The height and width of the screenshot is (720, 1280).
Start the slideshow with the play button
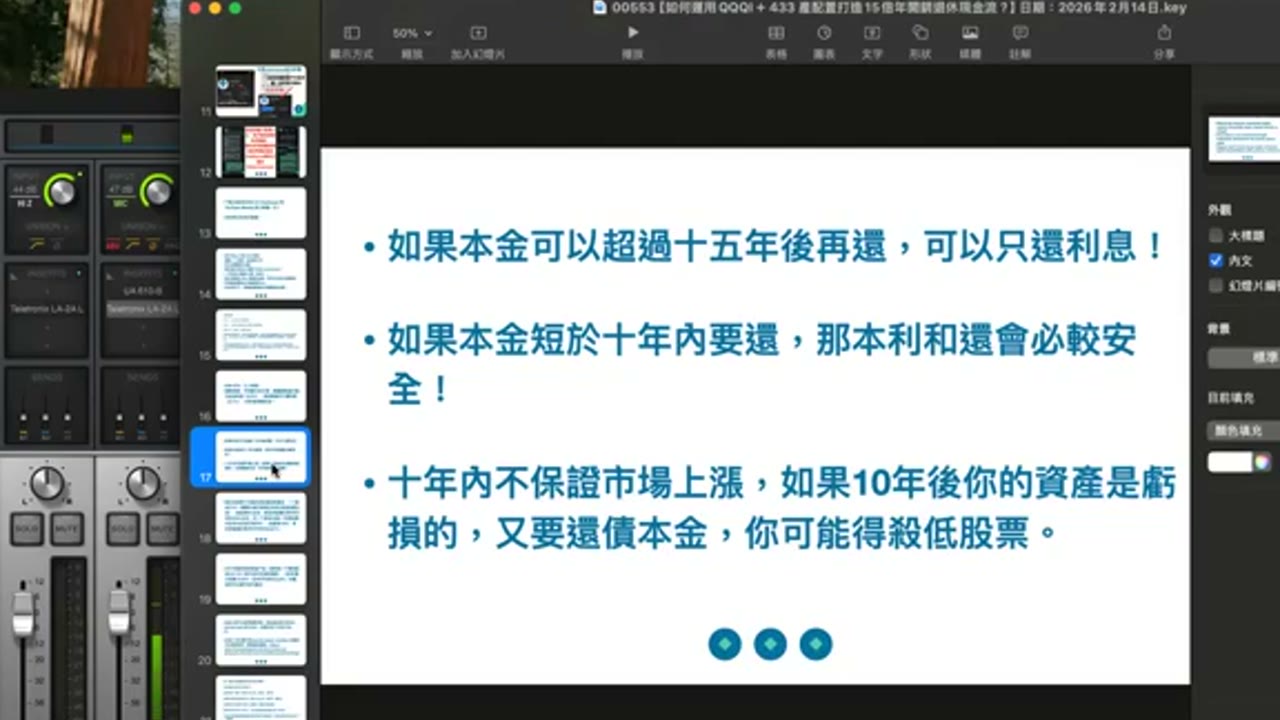coord(632,33)
